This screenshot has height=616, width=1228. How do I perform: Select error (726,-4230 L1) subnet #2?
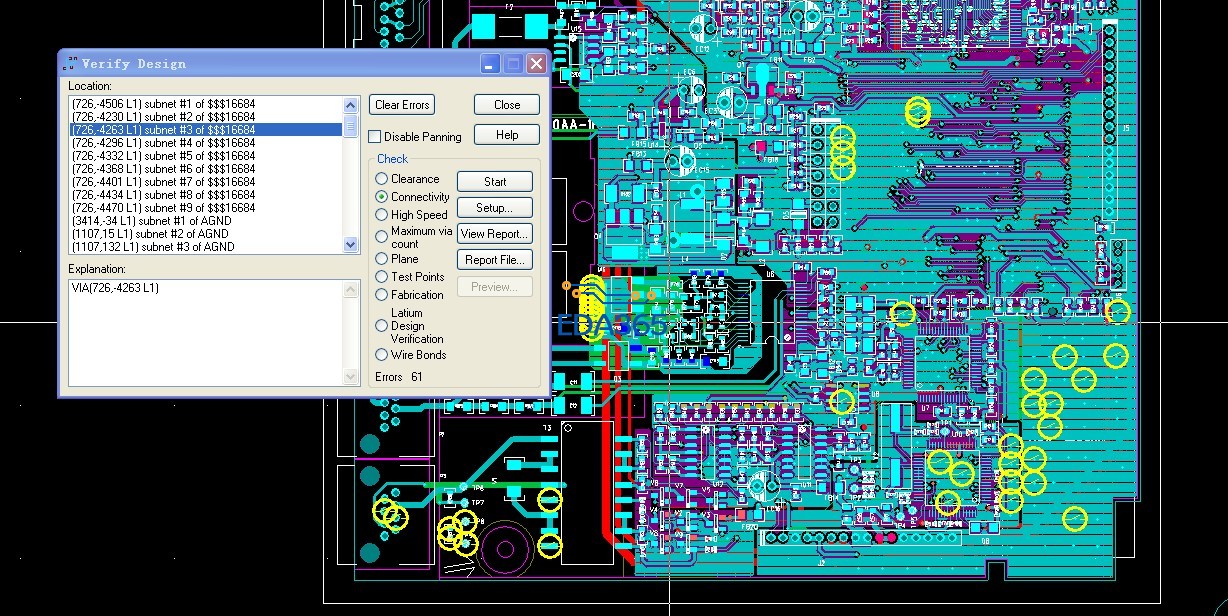(205, 117)
